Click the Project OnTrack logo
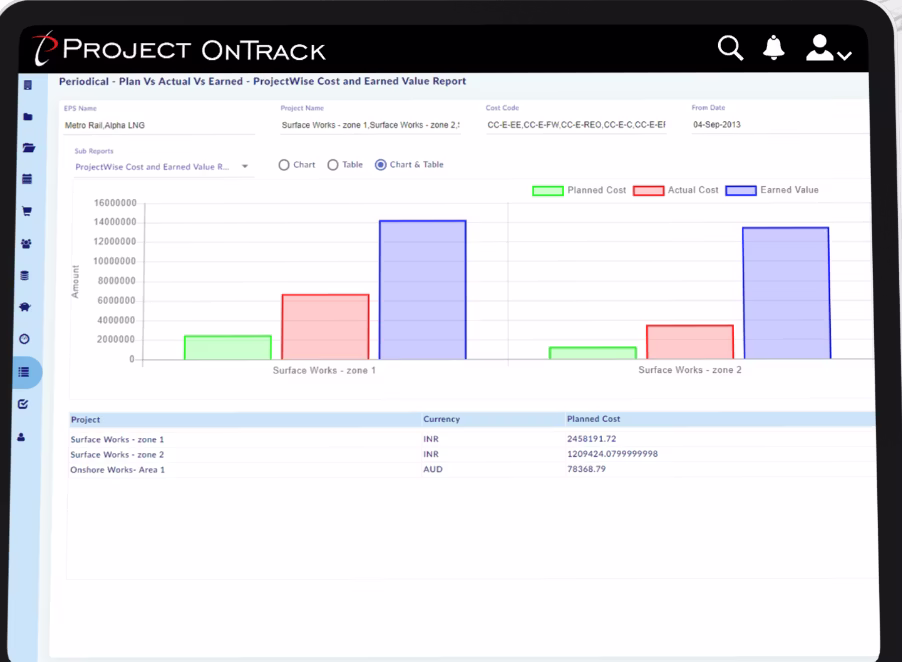Image resolution: width=902 pixels, height=662 pixels. (x=180, y=48)
